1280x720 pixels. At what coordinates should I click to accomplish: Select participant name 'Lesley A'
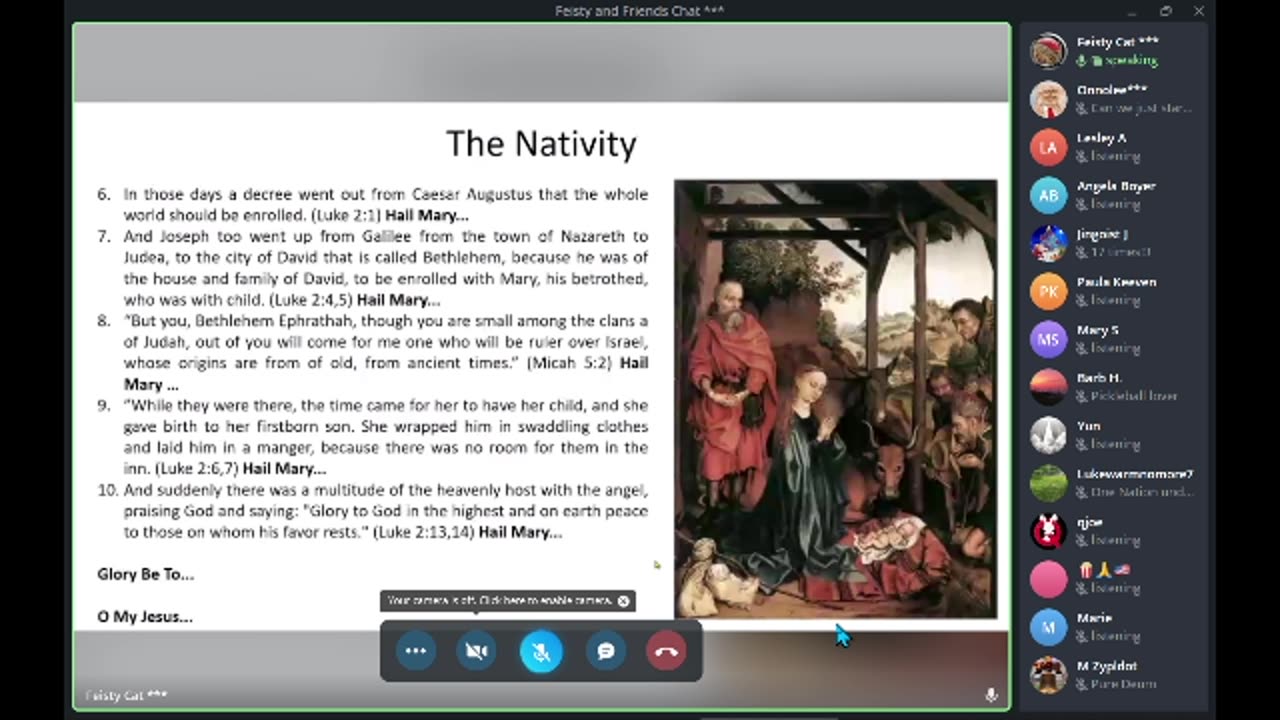click(x=1101, y=138)
